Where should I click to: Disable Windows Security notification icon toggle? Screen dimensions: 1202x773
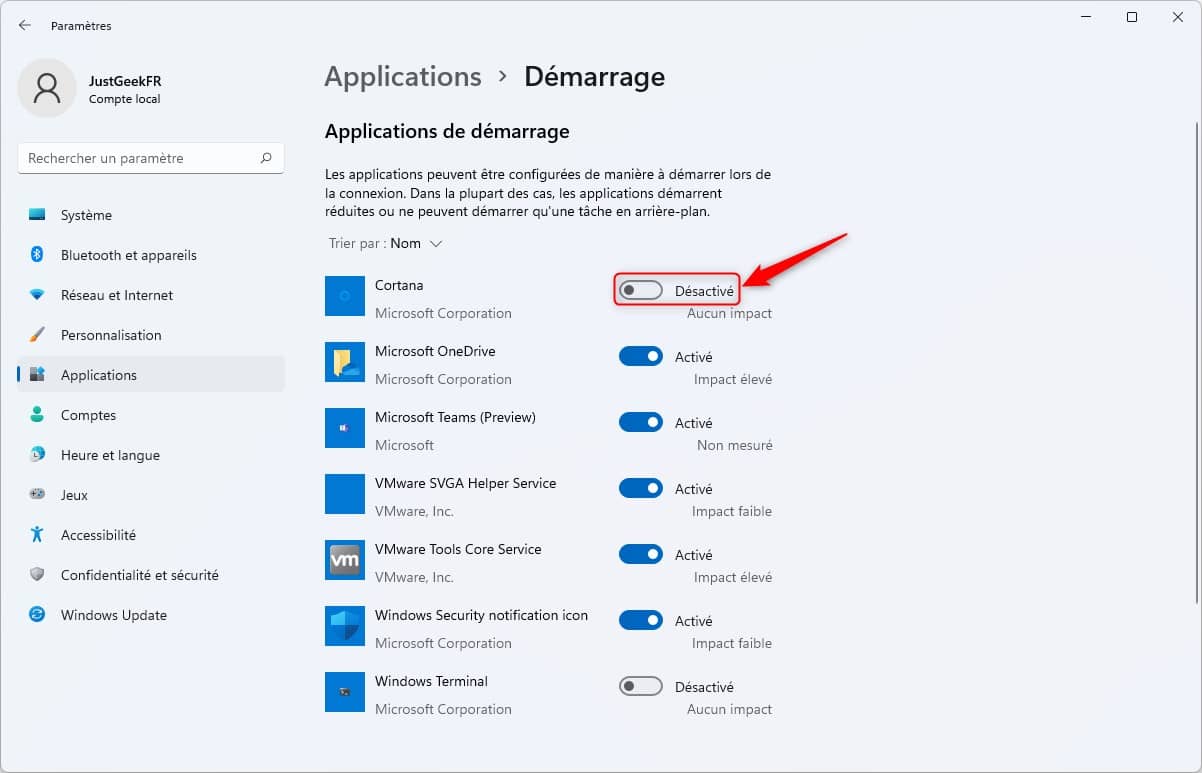[x=641, y=620]
